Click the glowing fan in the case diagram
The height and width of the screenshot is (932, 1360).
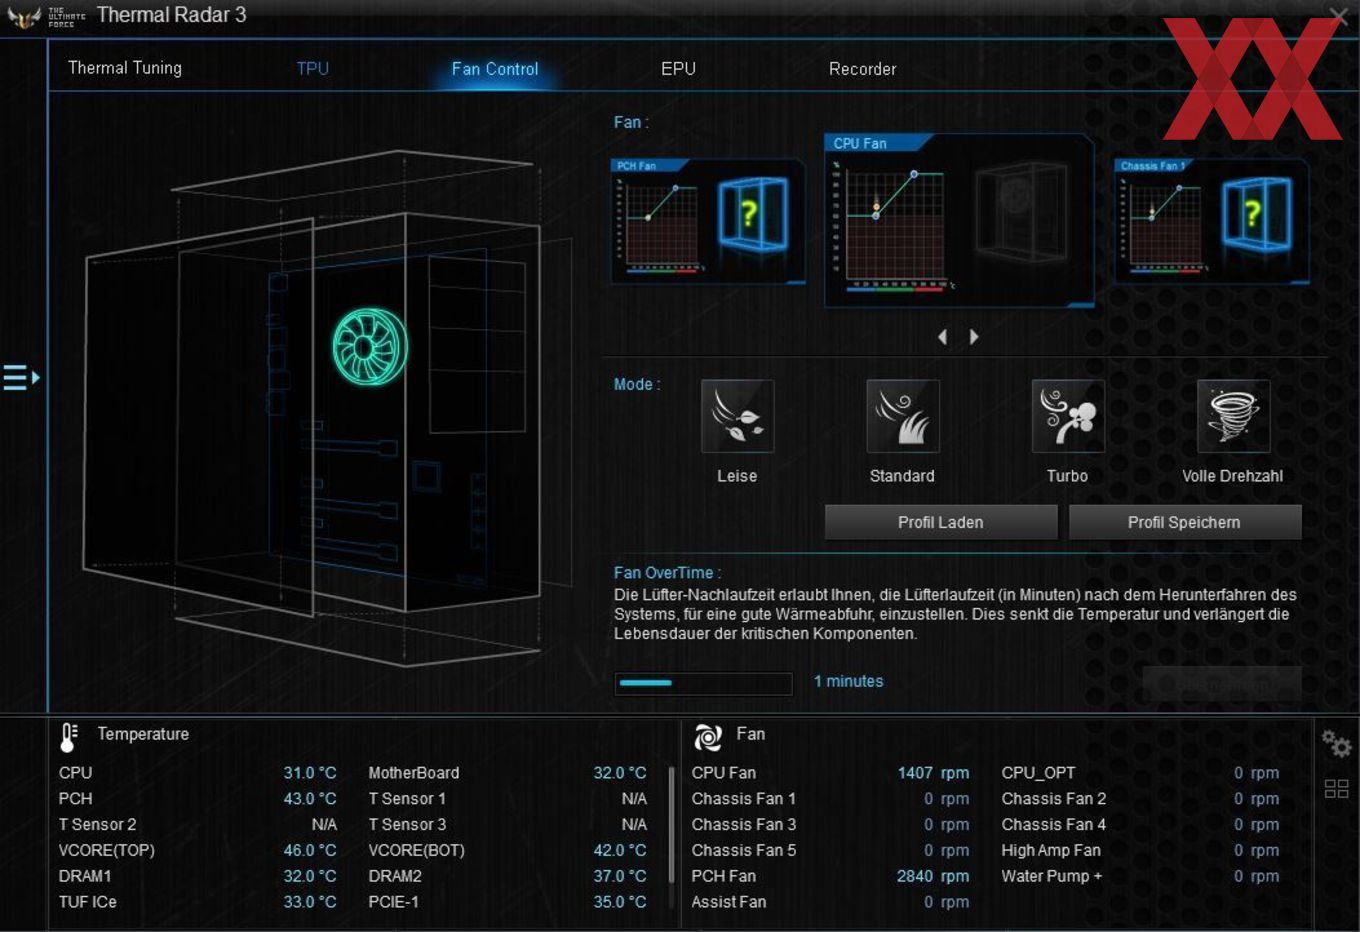[x=370, y=347]
